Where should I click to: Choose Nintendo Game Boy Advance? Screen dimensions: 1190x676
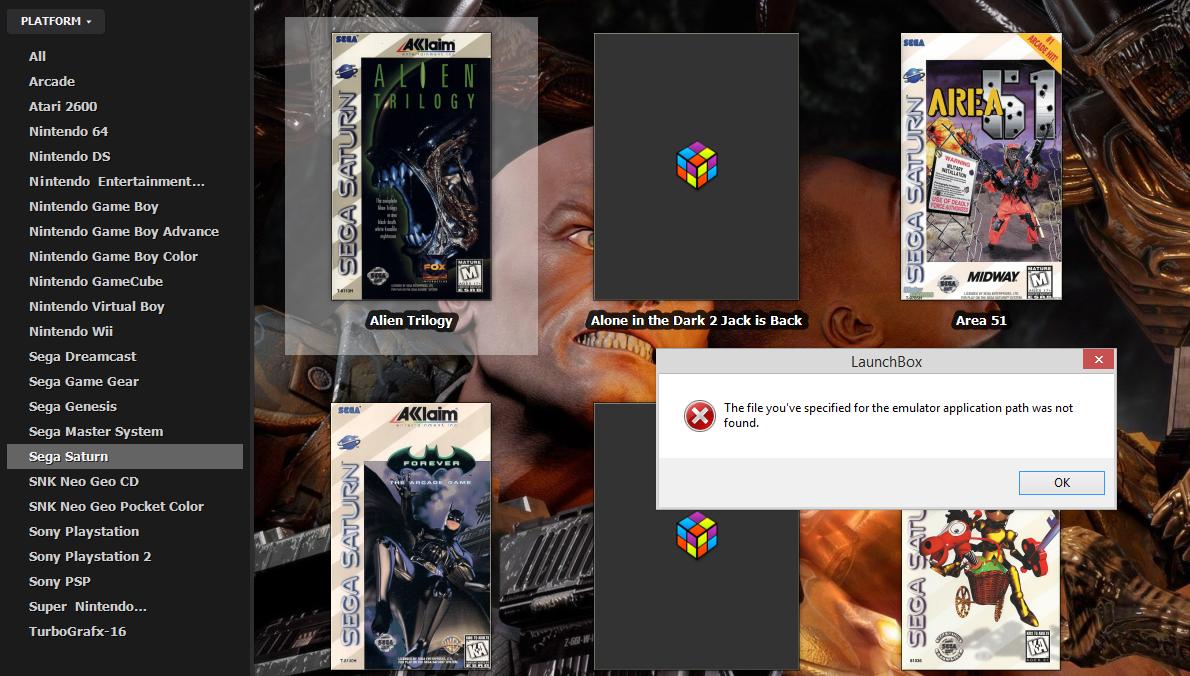pos(124,231)
